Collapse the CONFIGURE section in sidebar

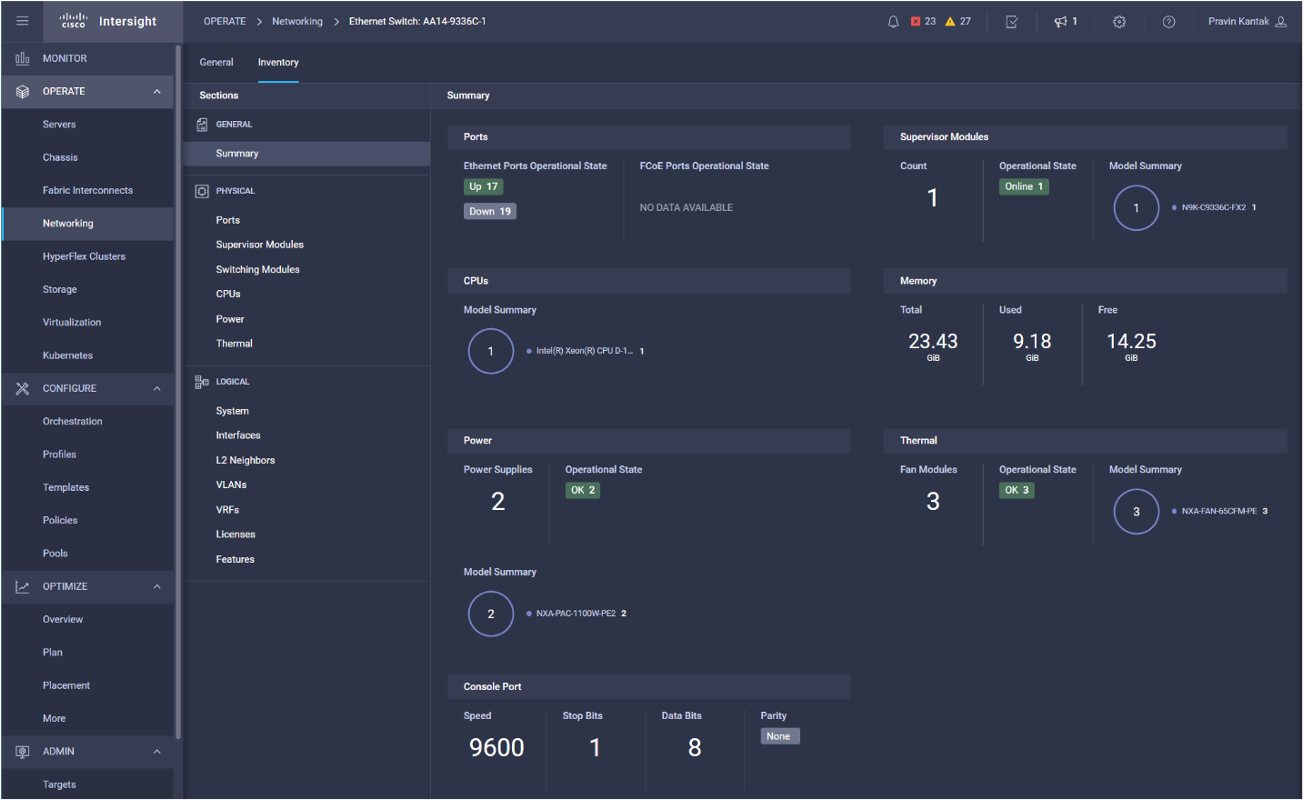coord(156,388)
